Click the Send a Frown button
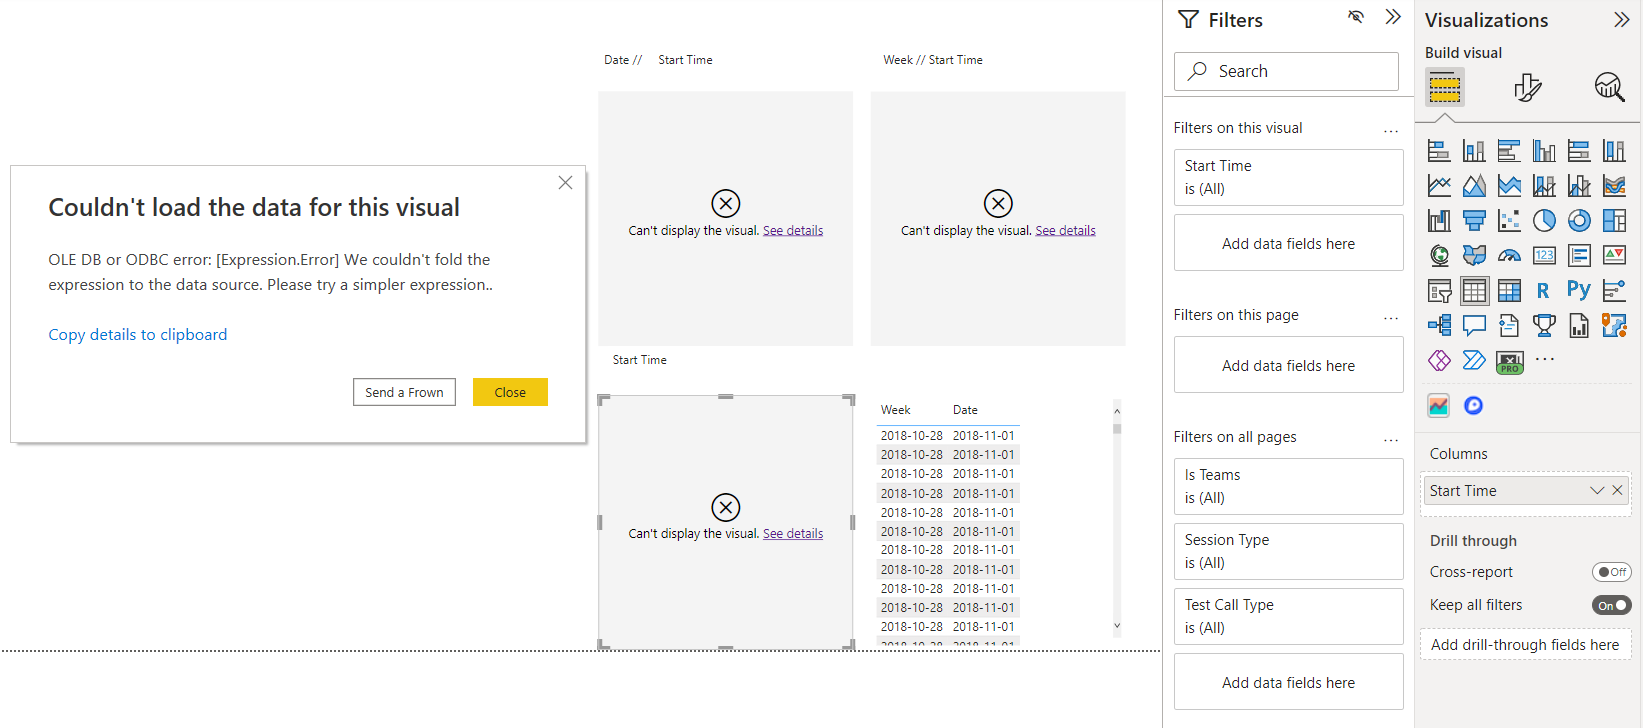 point(404,392)
